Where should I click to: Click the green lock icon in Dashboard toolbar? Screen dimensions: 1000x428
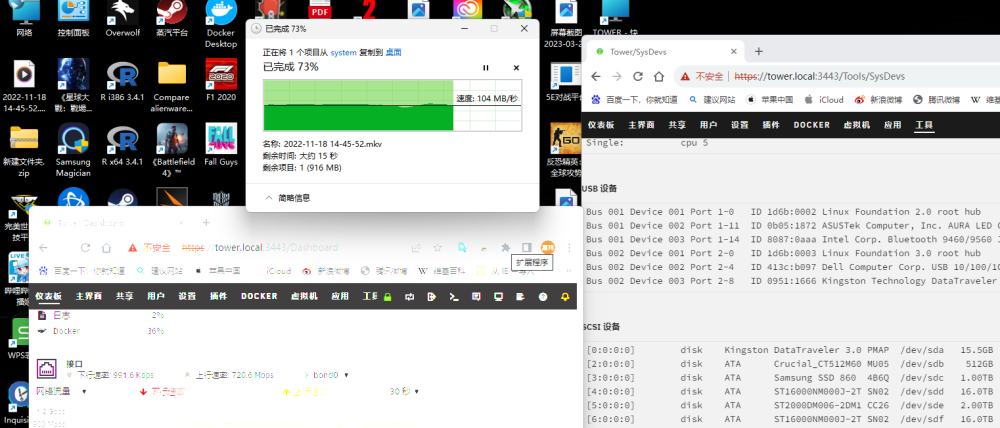pyautogui.click(x=386, y=297)
